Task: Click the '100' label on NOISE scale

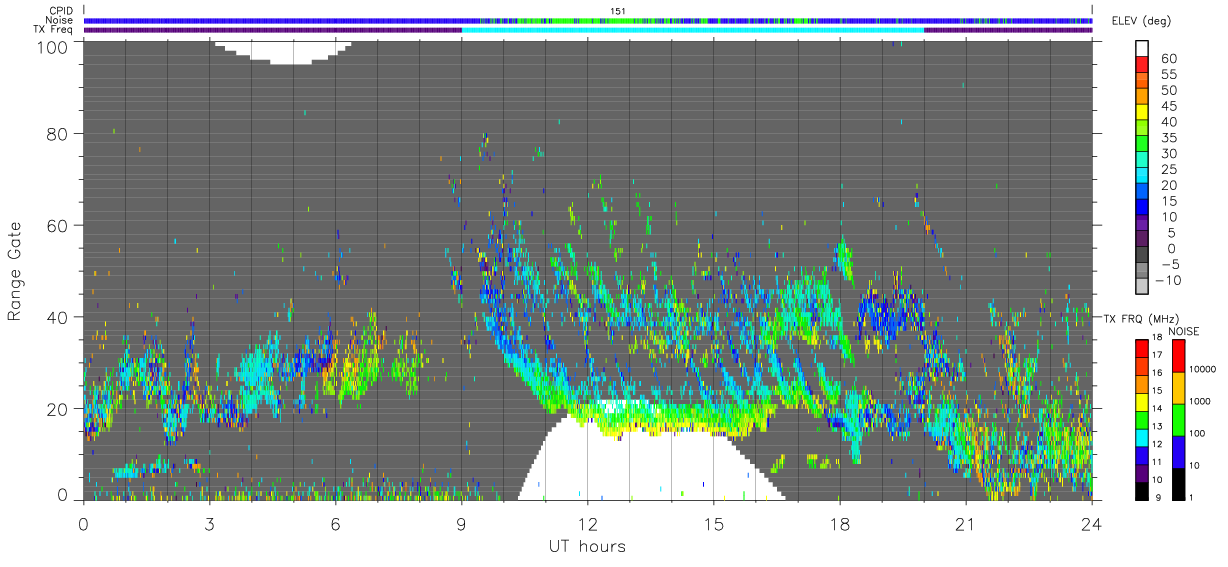Action: (1199, 434)
